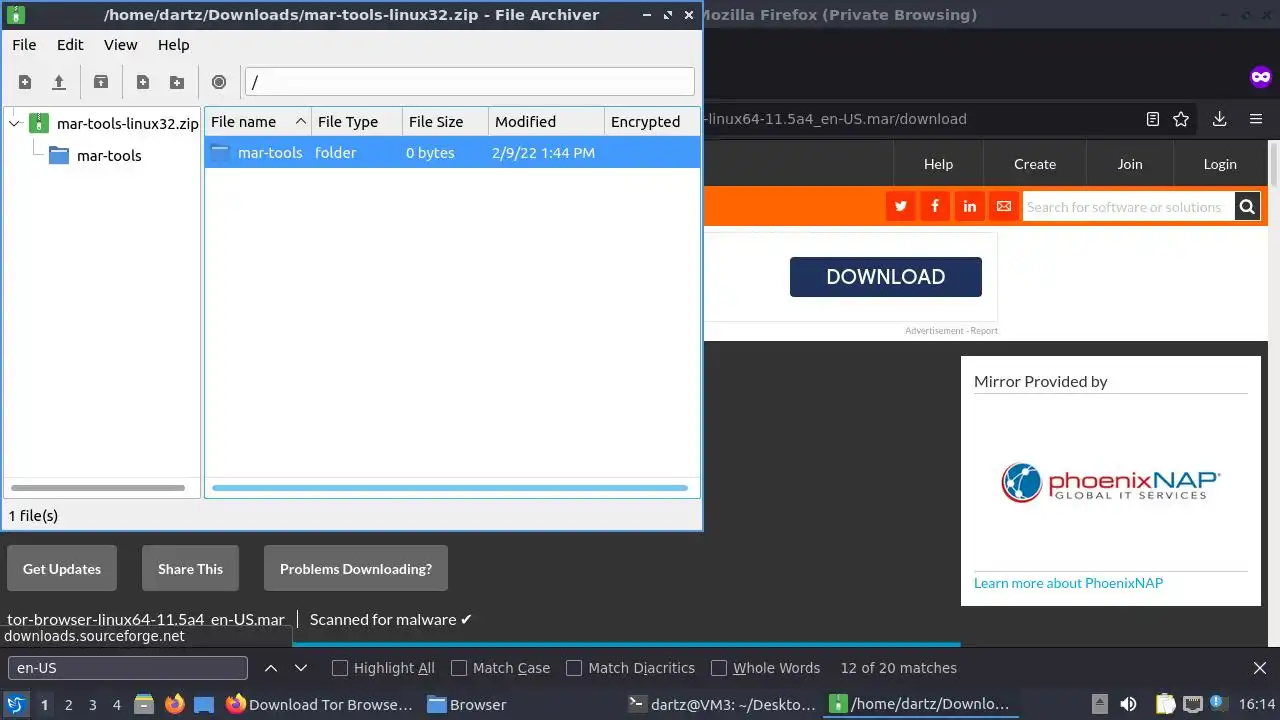Click the blue folder icon beside mar-tools in tree
Image resolution: width=1280 pixels, height=720 pixels.
(x=59, y=155)
